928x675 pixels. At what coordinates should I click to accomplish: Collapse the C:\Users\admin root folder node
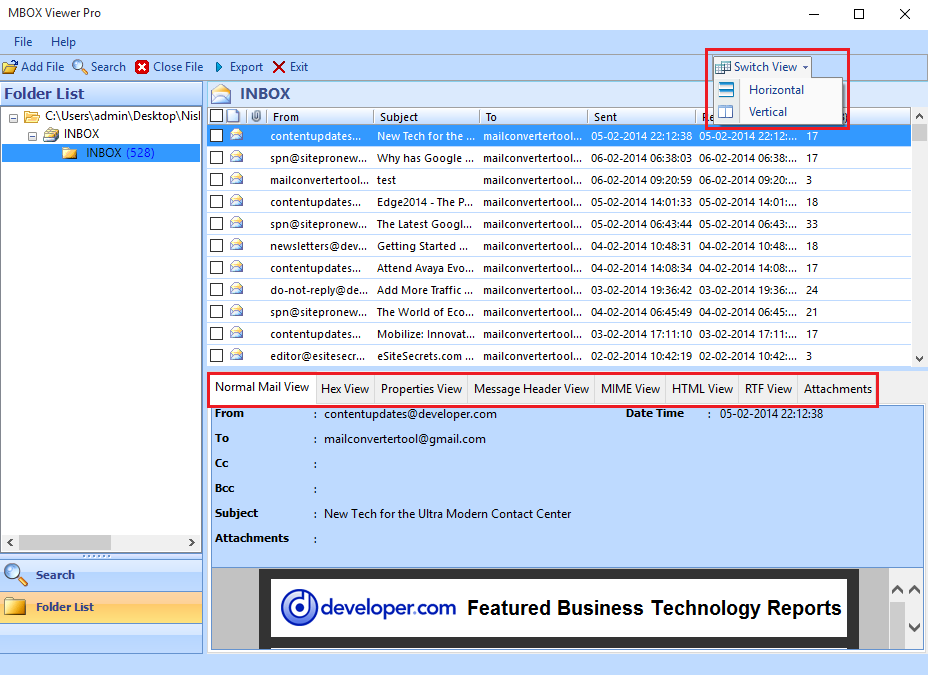coord(13,117)
